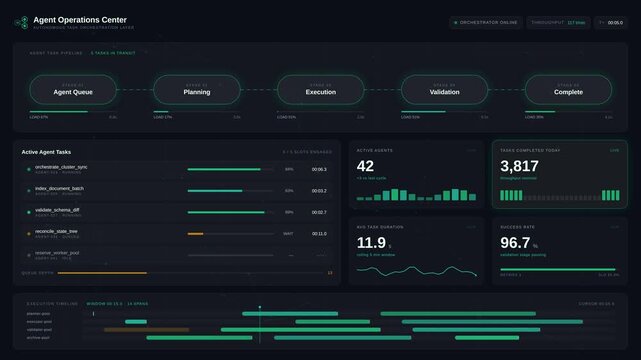The height and width of the screenshot is (360, 641).
Task: Click the Agent Operations Center logo icon
Action: click(x=21, y=22)
